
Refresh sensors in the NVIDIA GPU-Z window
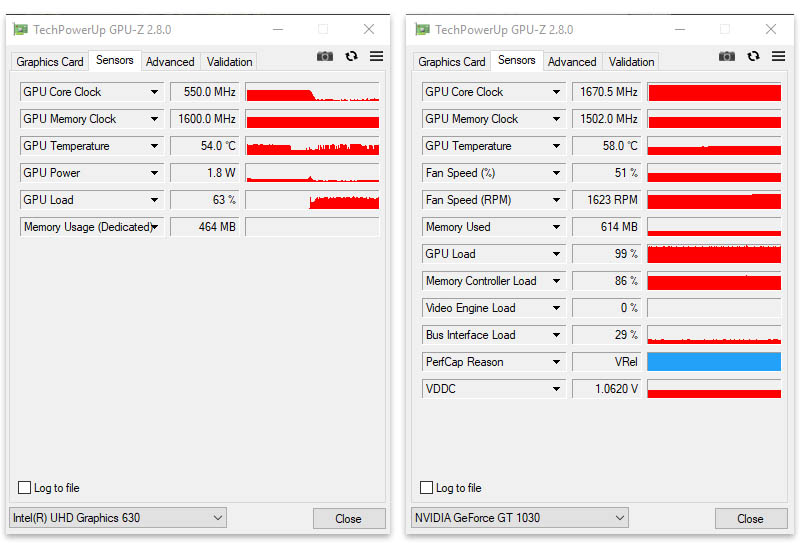[753, 56]
